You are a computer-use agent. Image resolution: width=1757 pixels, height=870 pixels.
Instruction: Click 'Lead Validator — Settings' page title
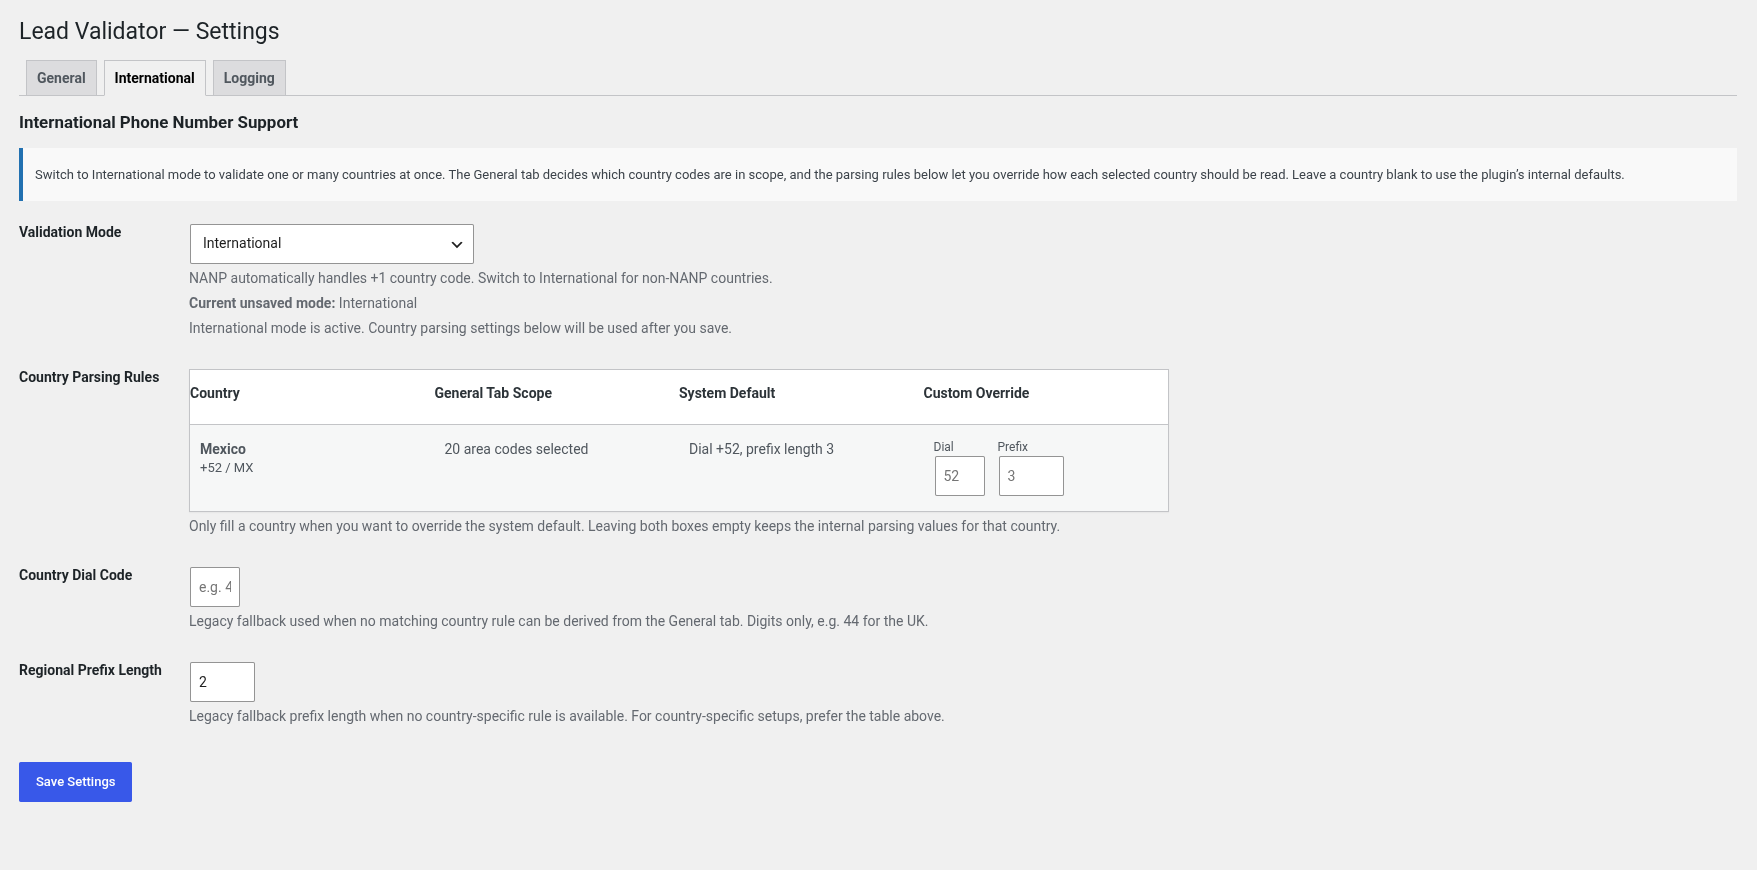coord(149,31)
